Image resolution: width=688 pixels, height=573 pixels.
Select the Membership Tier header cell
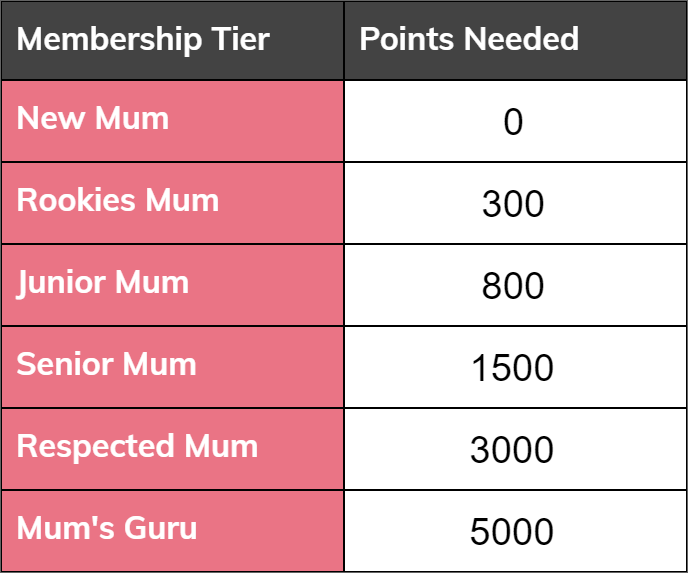(172, 40)
